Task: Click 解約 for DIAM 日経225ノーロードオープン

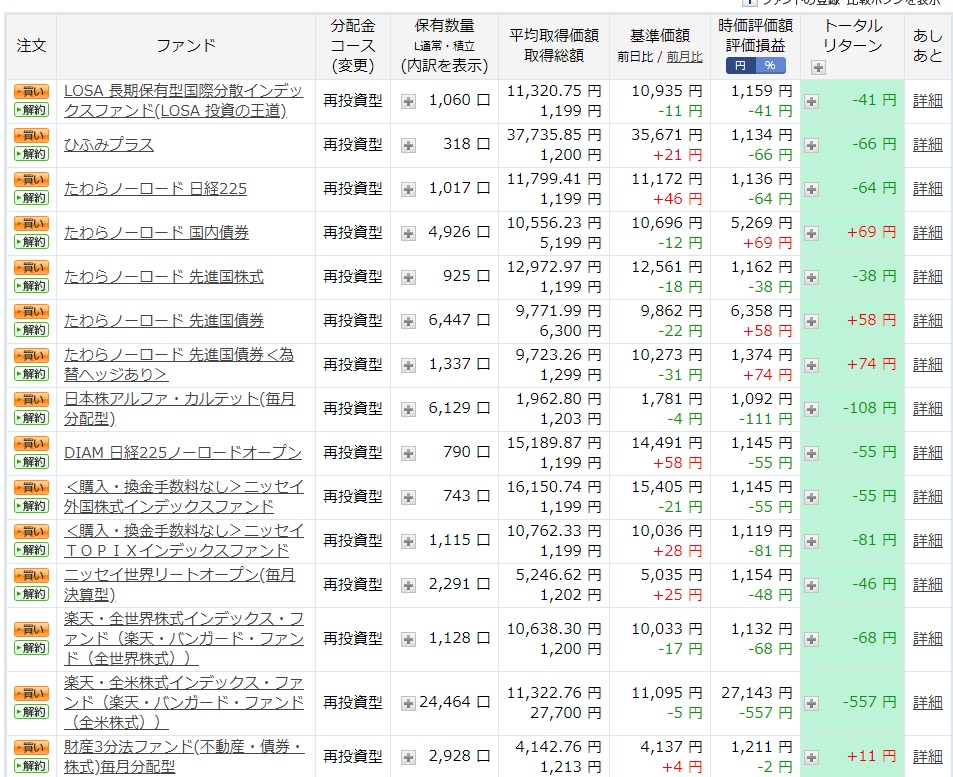Action: (30, 460)
